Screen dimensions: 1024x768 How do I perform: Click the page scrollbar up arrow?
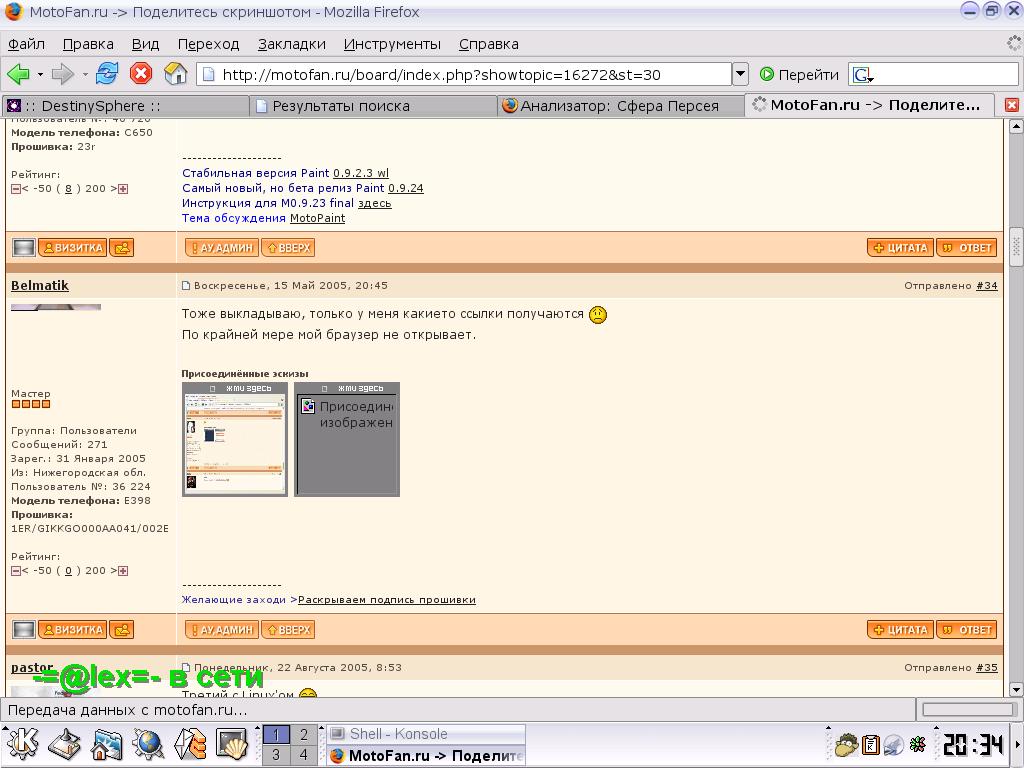pyautogui.click(x=1016, y=126)
